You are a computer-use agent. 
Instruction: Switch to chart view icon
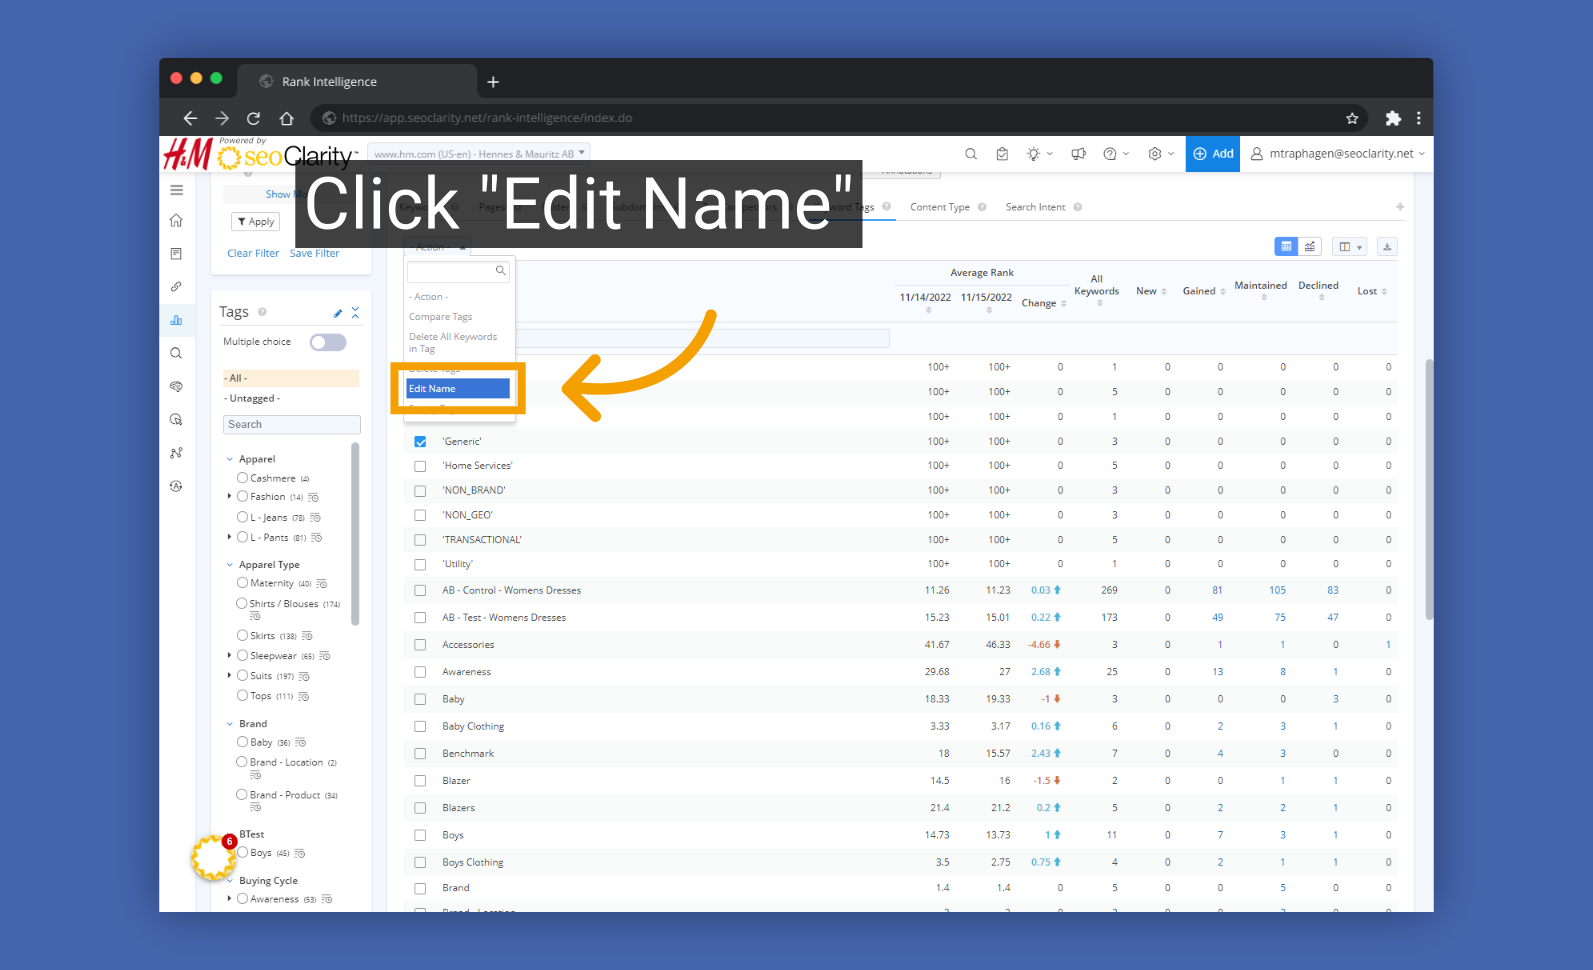click(1309, 247)
